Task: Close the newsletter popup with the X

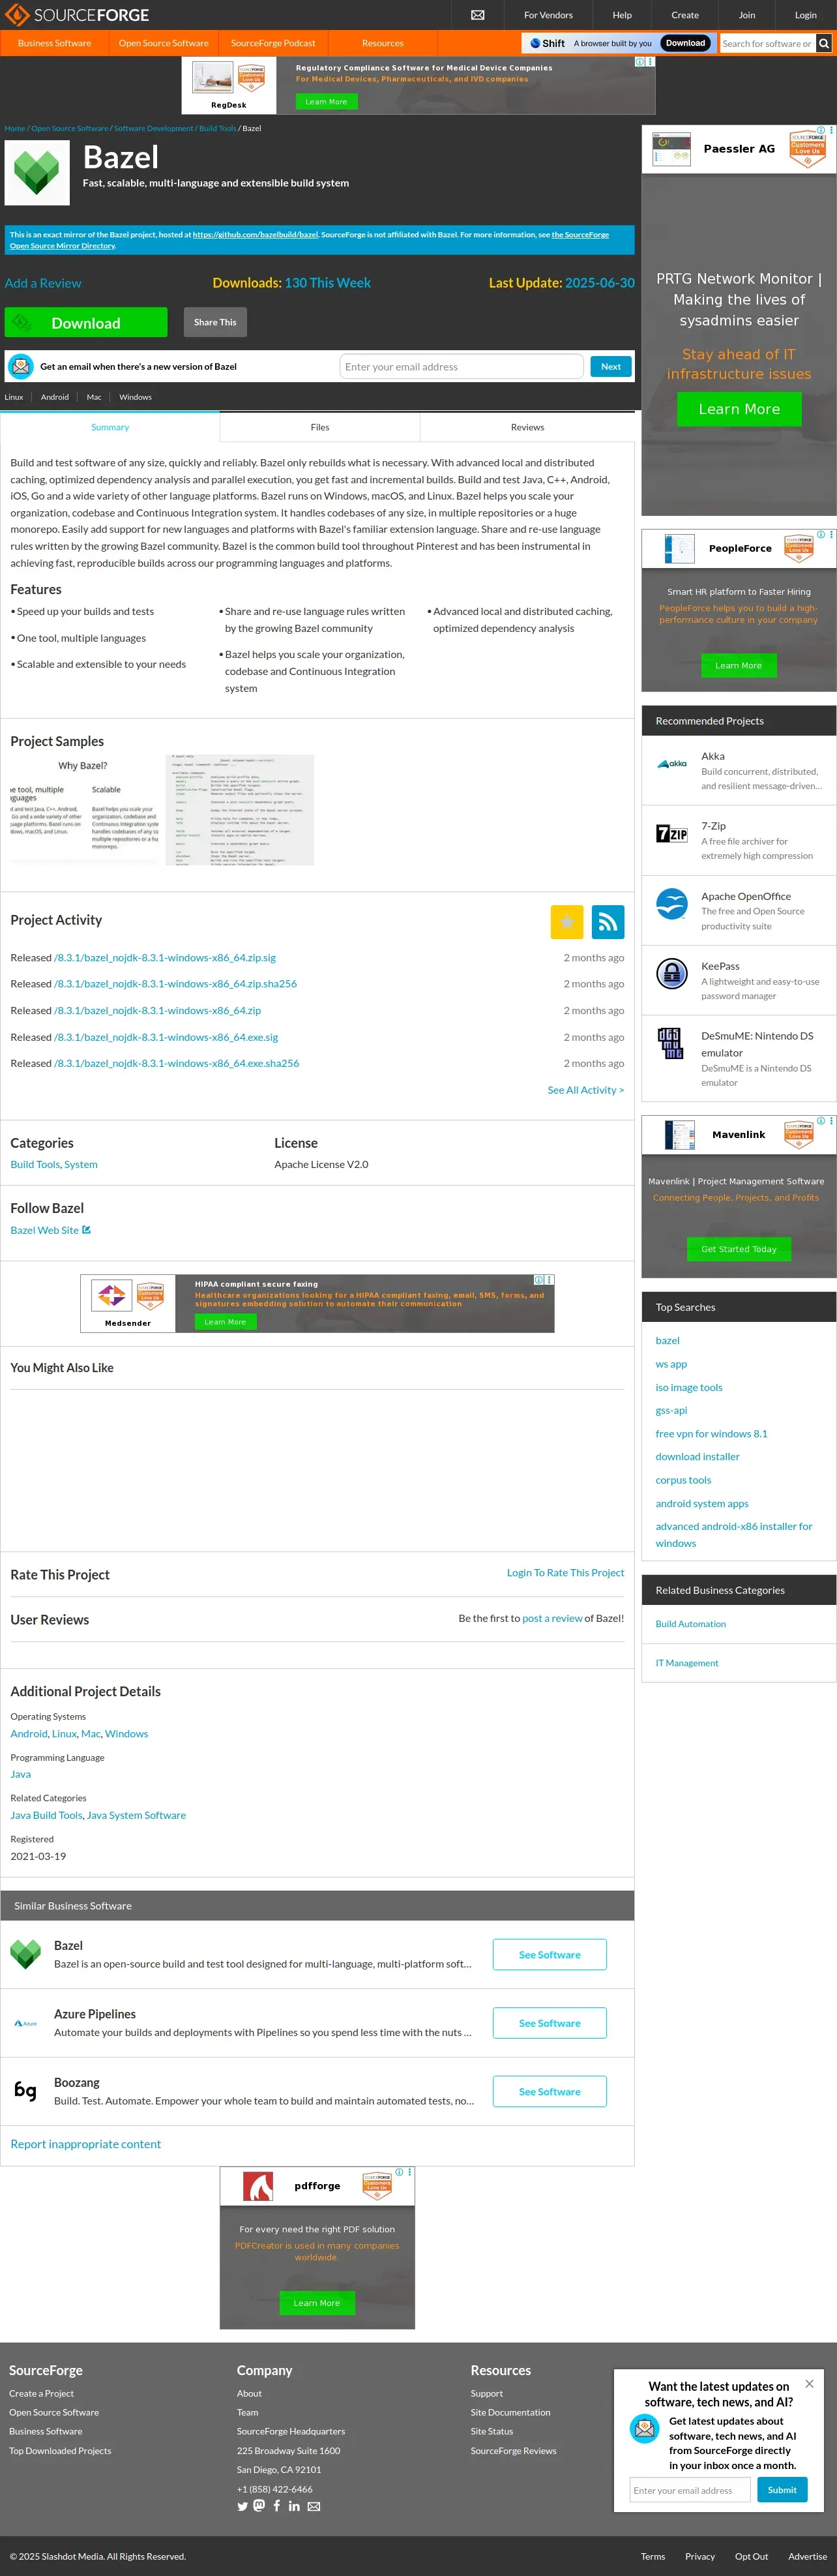Action: (x=809, y=2384)
